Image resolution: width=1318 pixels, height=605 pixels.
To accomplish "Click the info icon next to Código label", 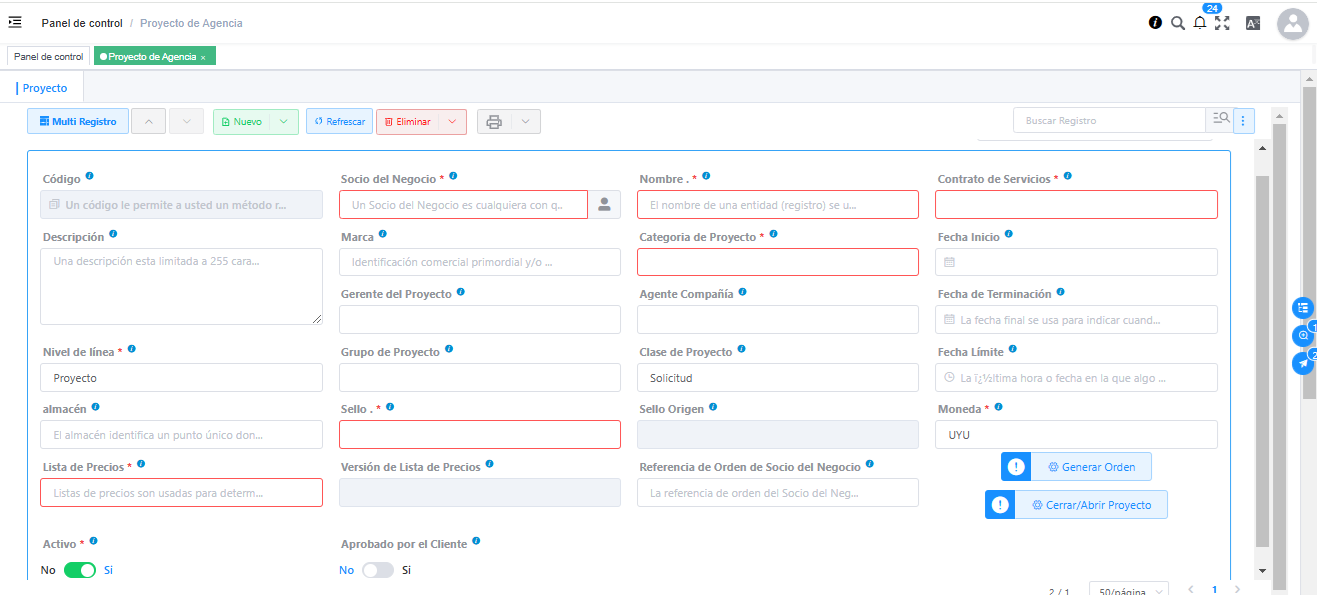I will 90,177.
